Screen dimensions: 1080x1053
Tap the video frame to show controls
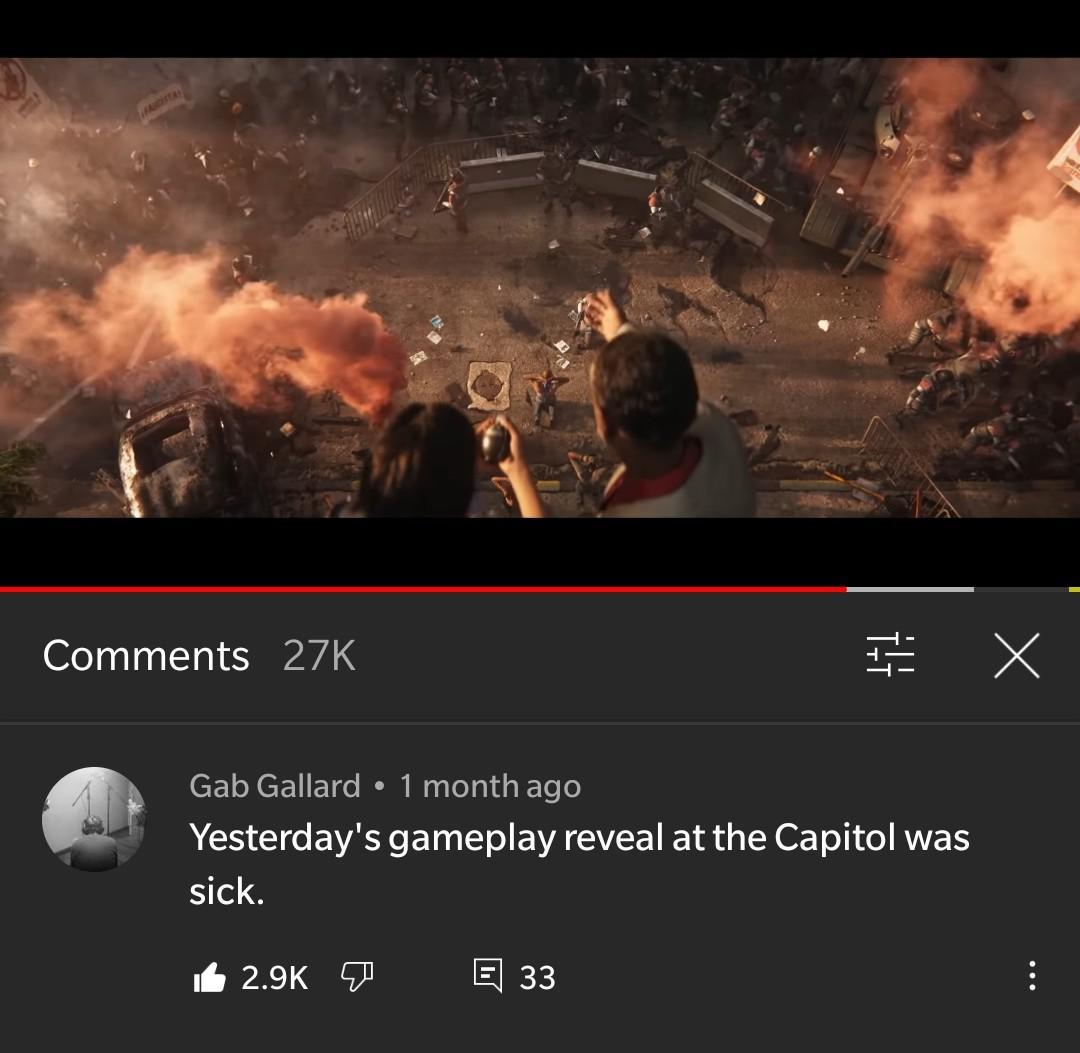point(540,287)
